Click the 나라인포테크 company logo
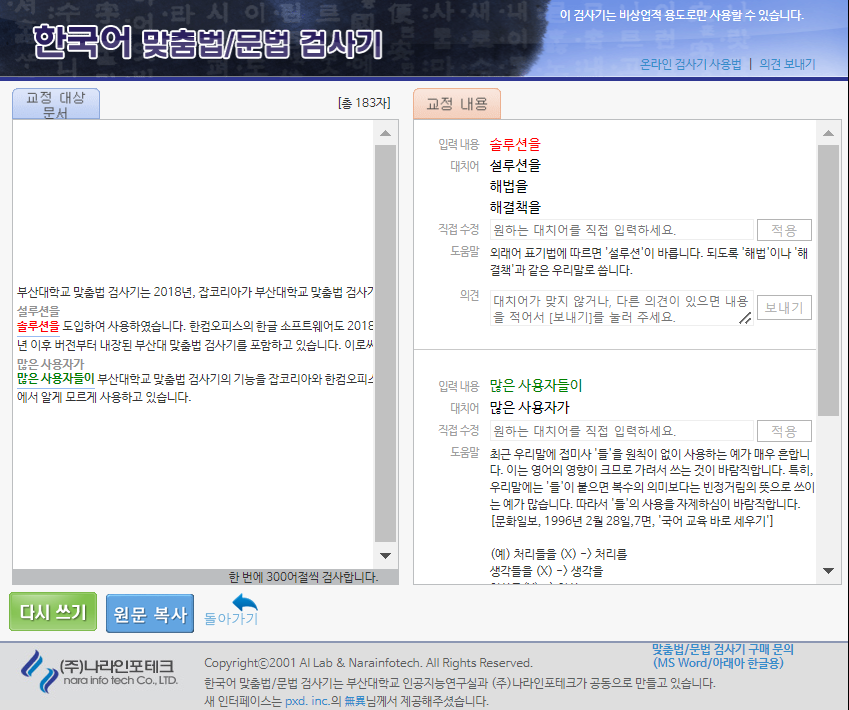 coord(99,672)
